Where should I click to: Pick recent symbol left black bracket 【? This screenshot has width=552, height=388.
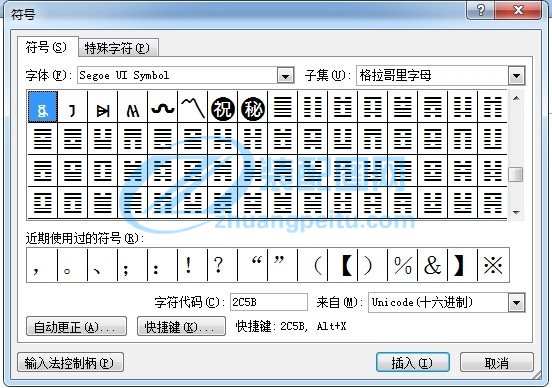[x=343, y=265]
